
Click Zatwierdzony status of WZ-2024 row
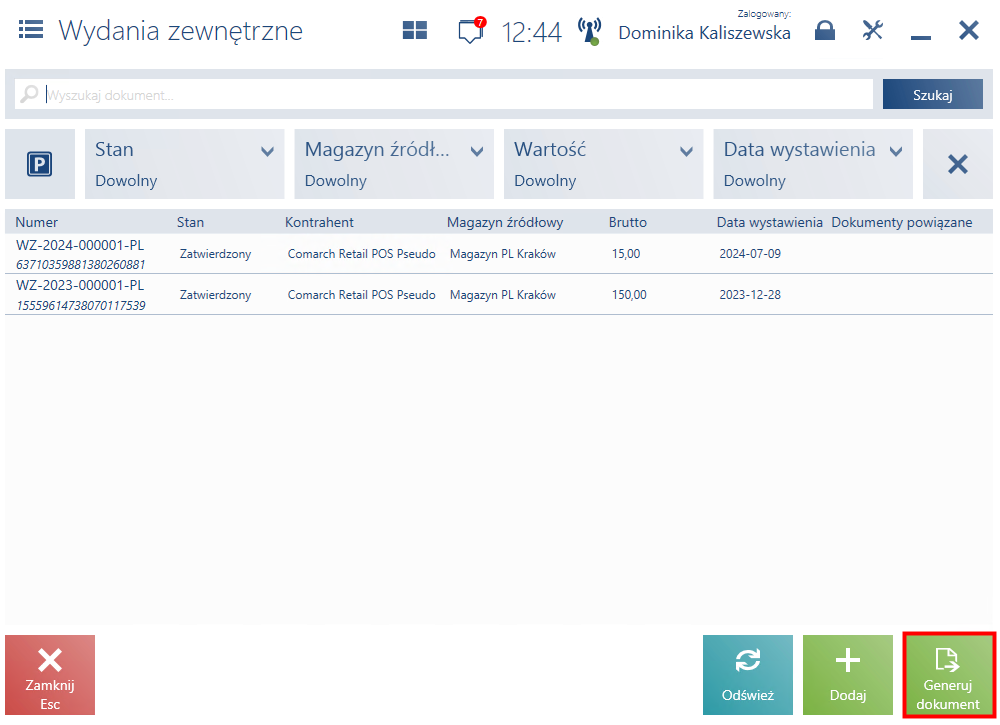215,254
